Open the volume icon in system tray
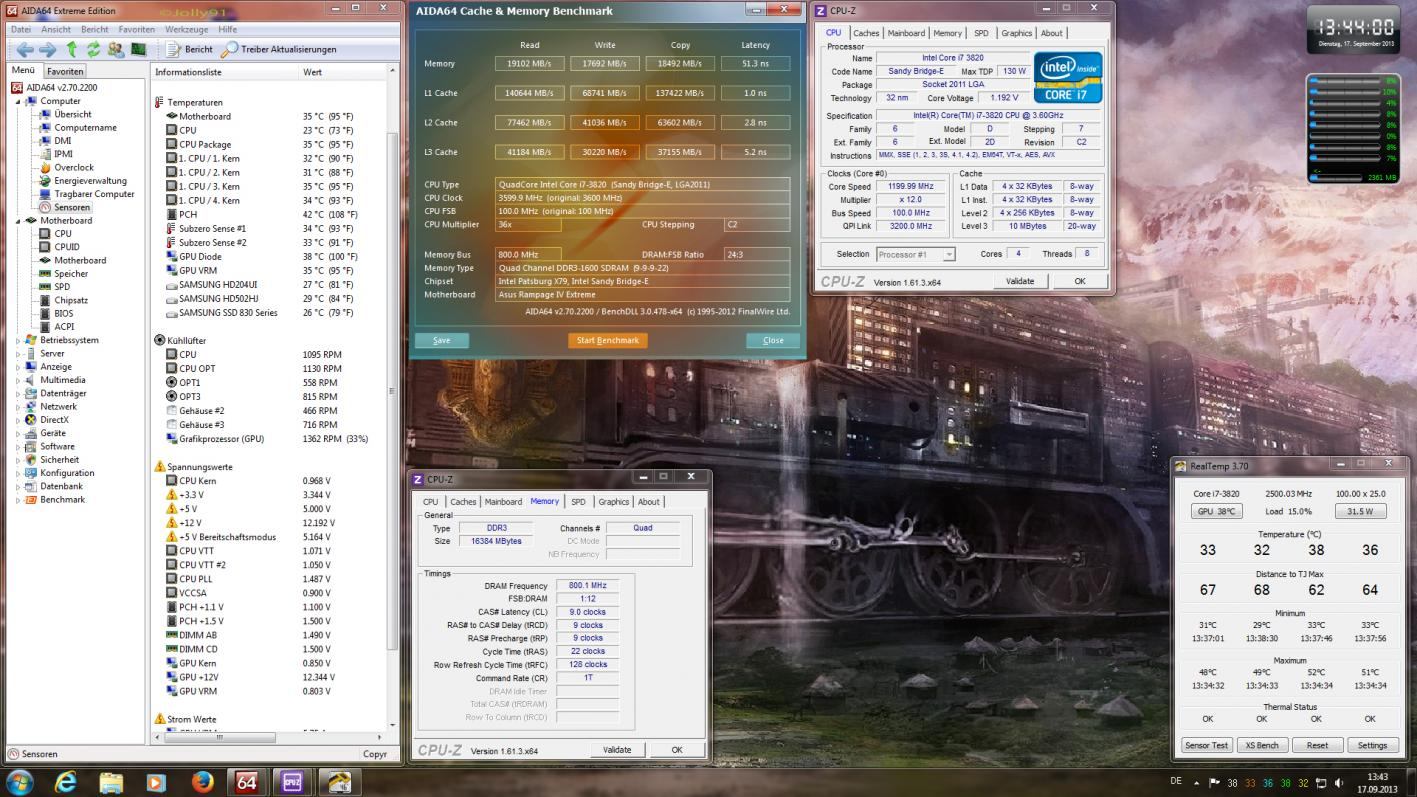The height and width of the screenshot is (797, 1417). coord(1338,782)
